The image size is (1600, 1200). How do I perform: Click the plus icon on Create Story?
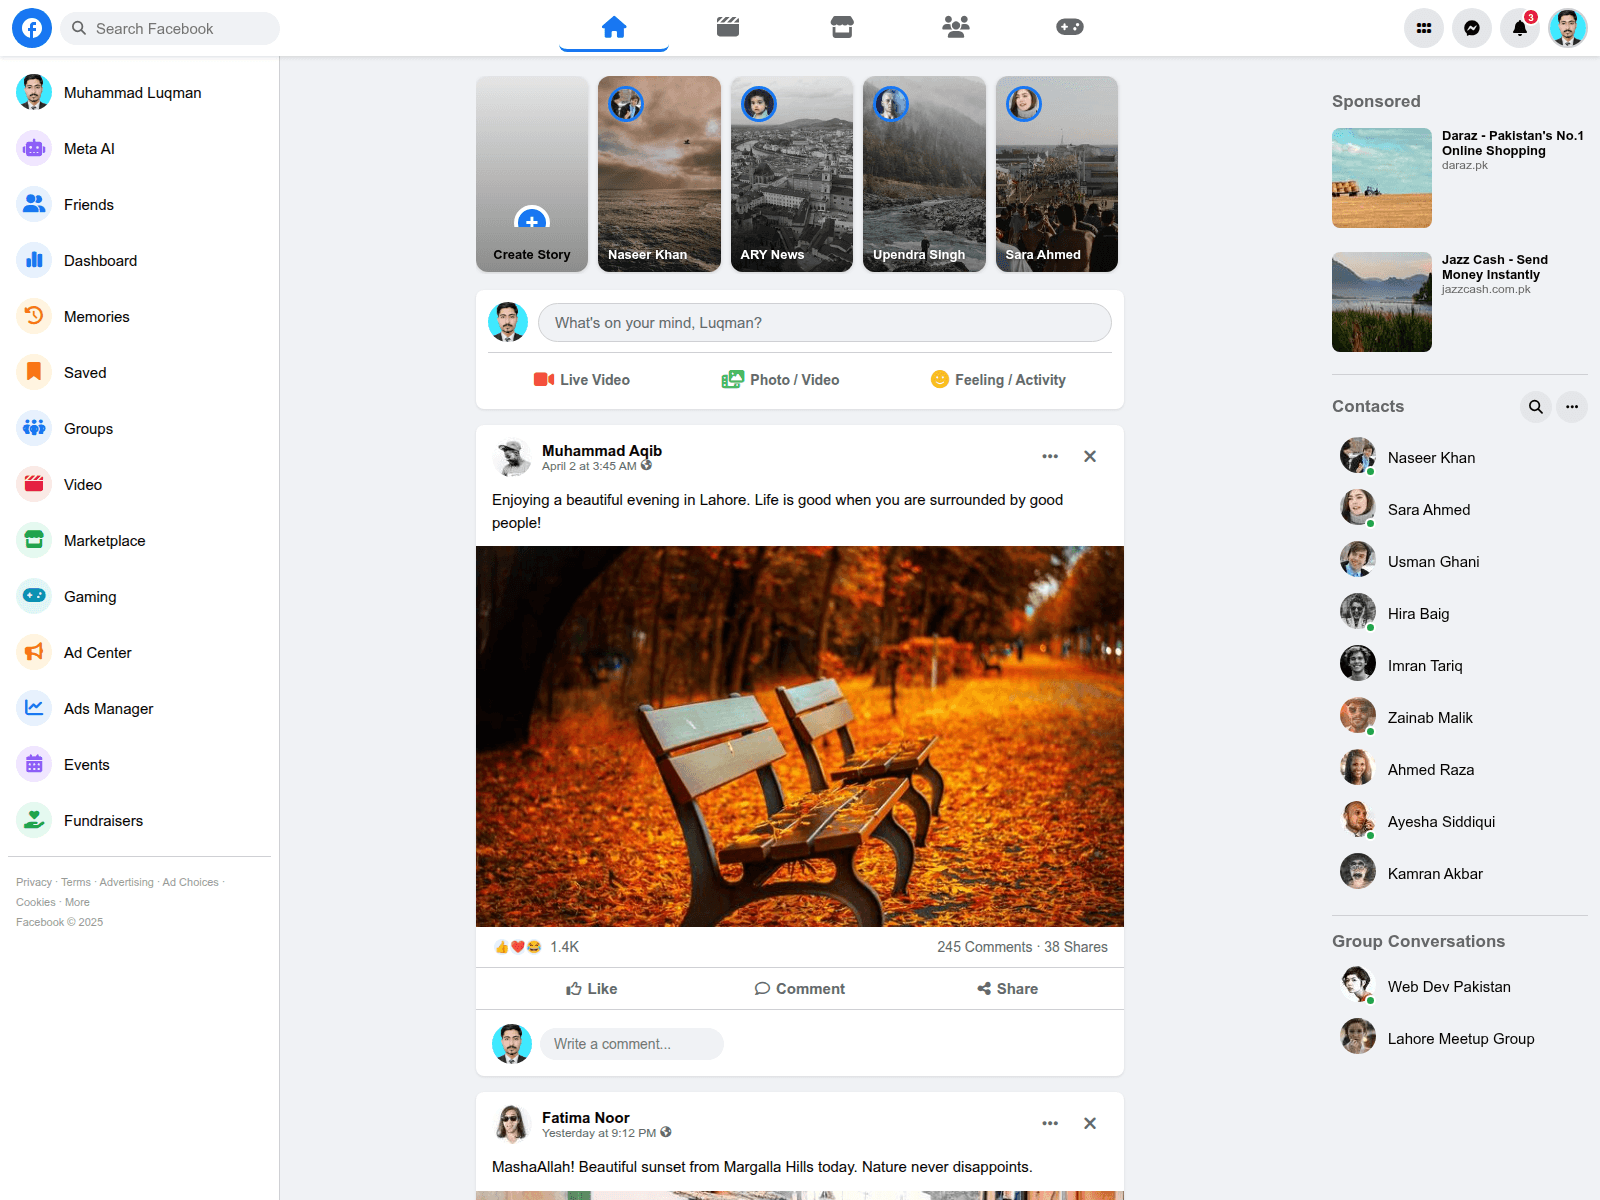[532, 221]
